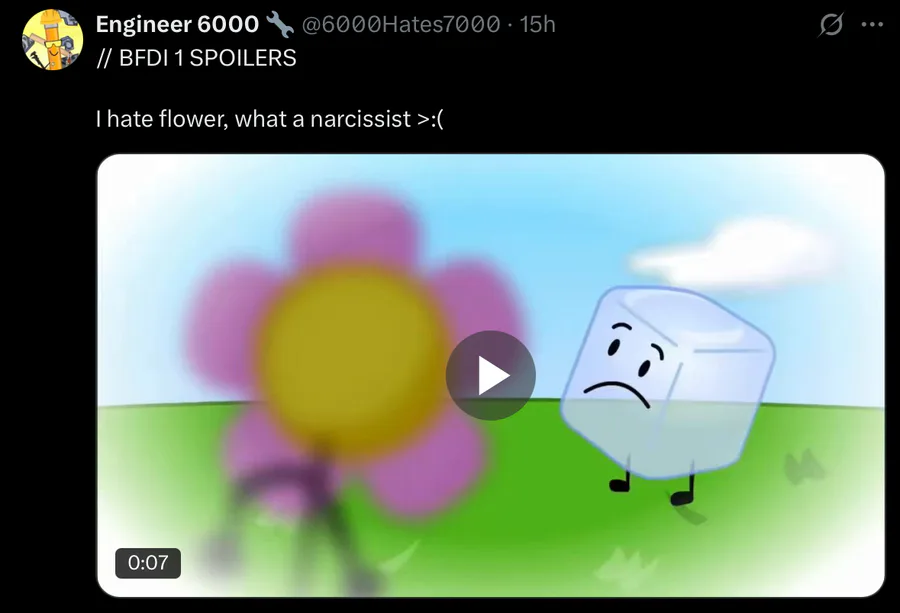Open the Engineer 6000 display name link
Screen dimensions: 900x613
[x=177, y=25]
